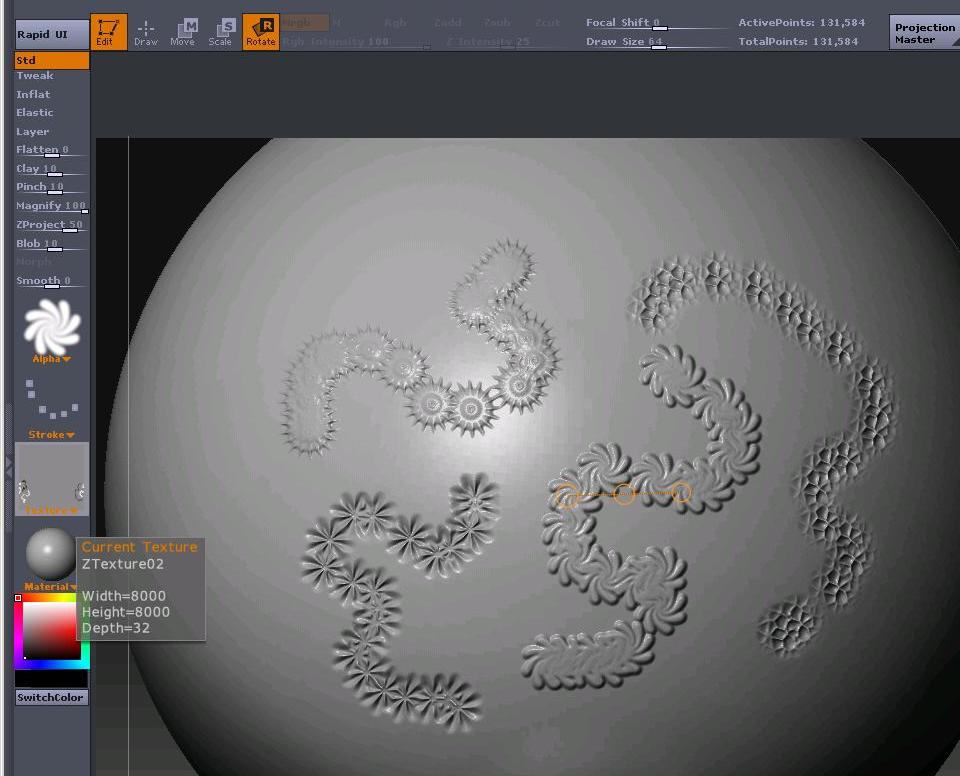Expand the Alpha dropdown arrow

click(x=66, y=360)
